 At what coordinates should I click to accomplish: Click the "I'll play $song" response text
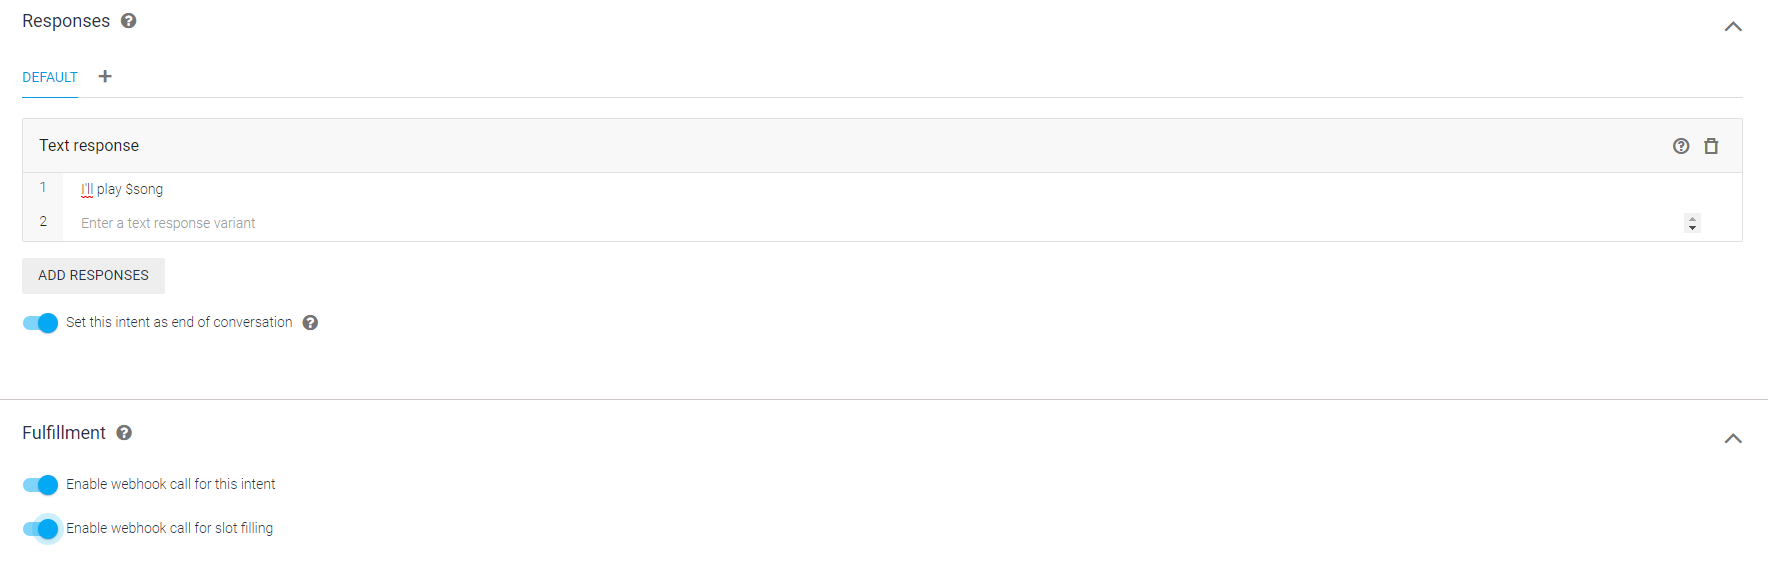[x=122, y=190]
